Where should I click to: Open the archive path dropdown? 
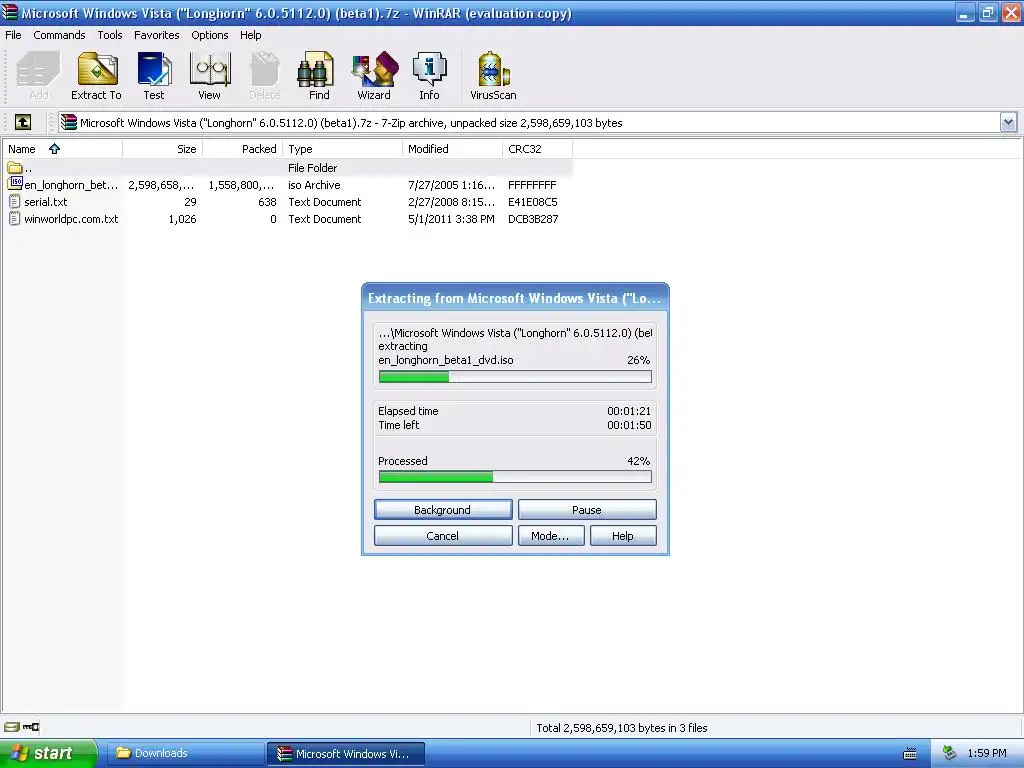(1008, 122)
